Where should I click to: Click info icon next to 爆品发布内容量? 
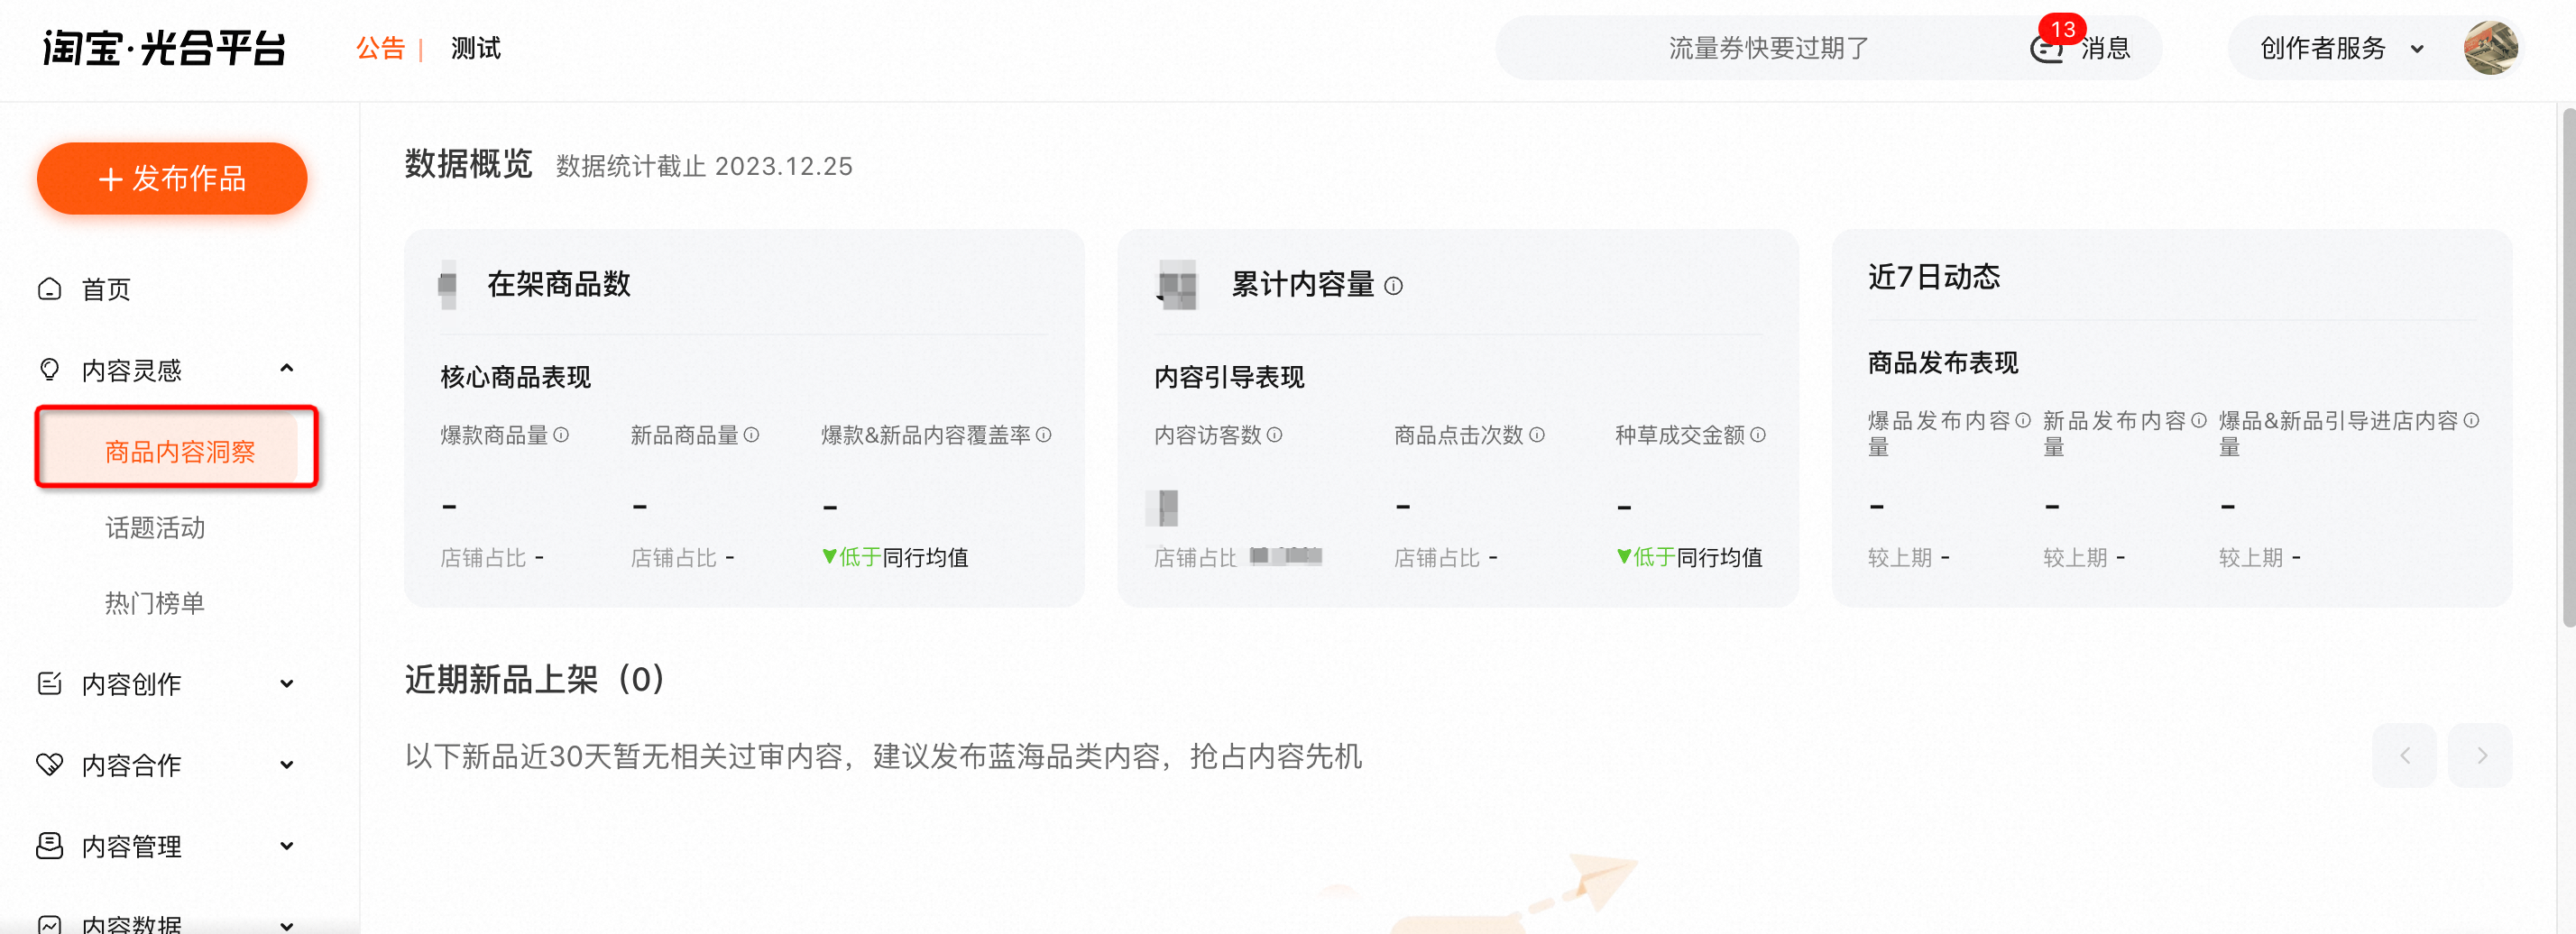pyautogui.click(x=2022, y=421)
